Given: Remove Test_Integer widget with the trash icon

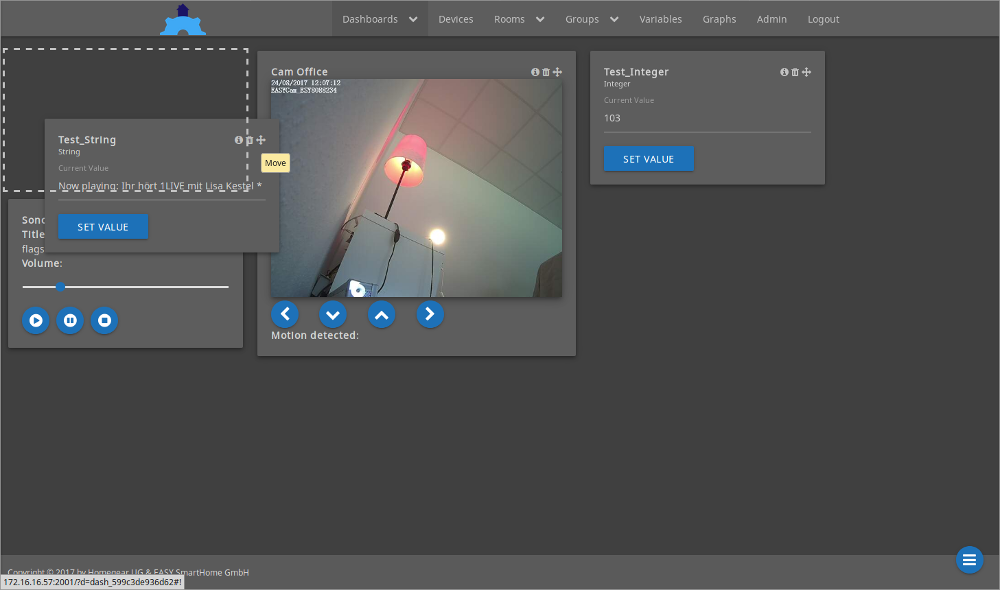Looking at the screenshot, I should click(x=795, y=72).
